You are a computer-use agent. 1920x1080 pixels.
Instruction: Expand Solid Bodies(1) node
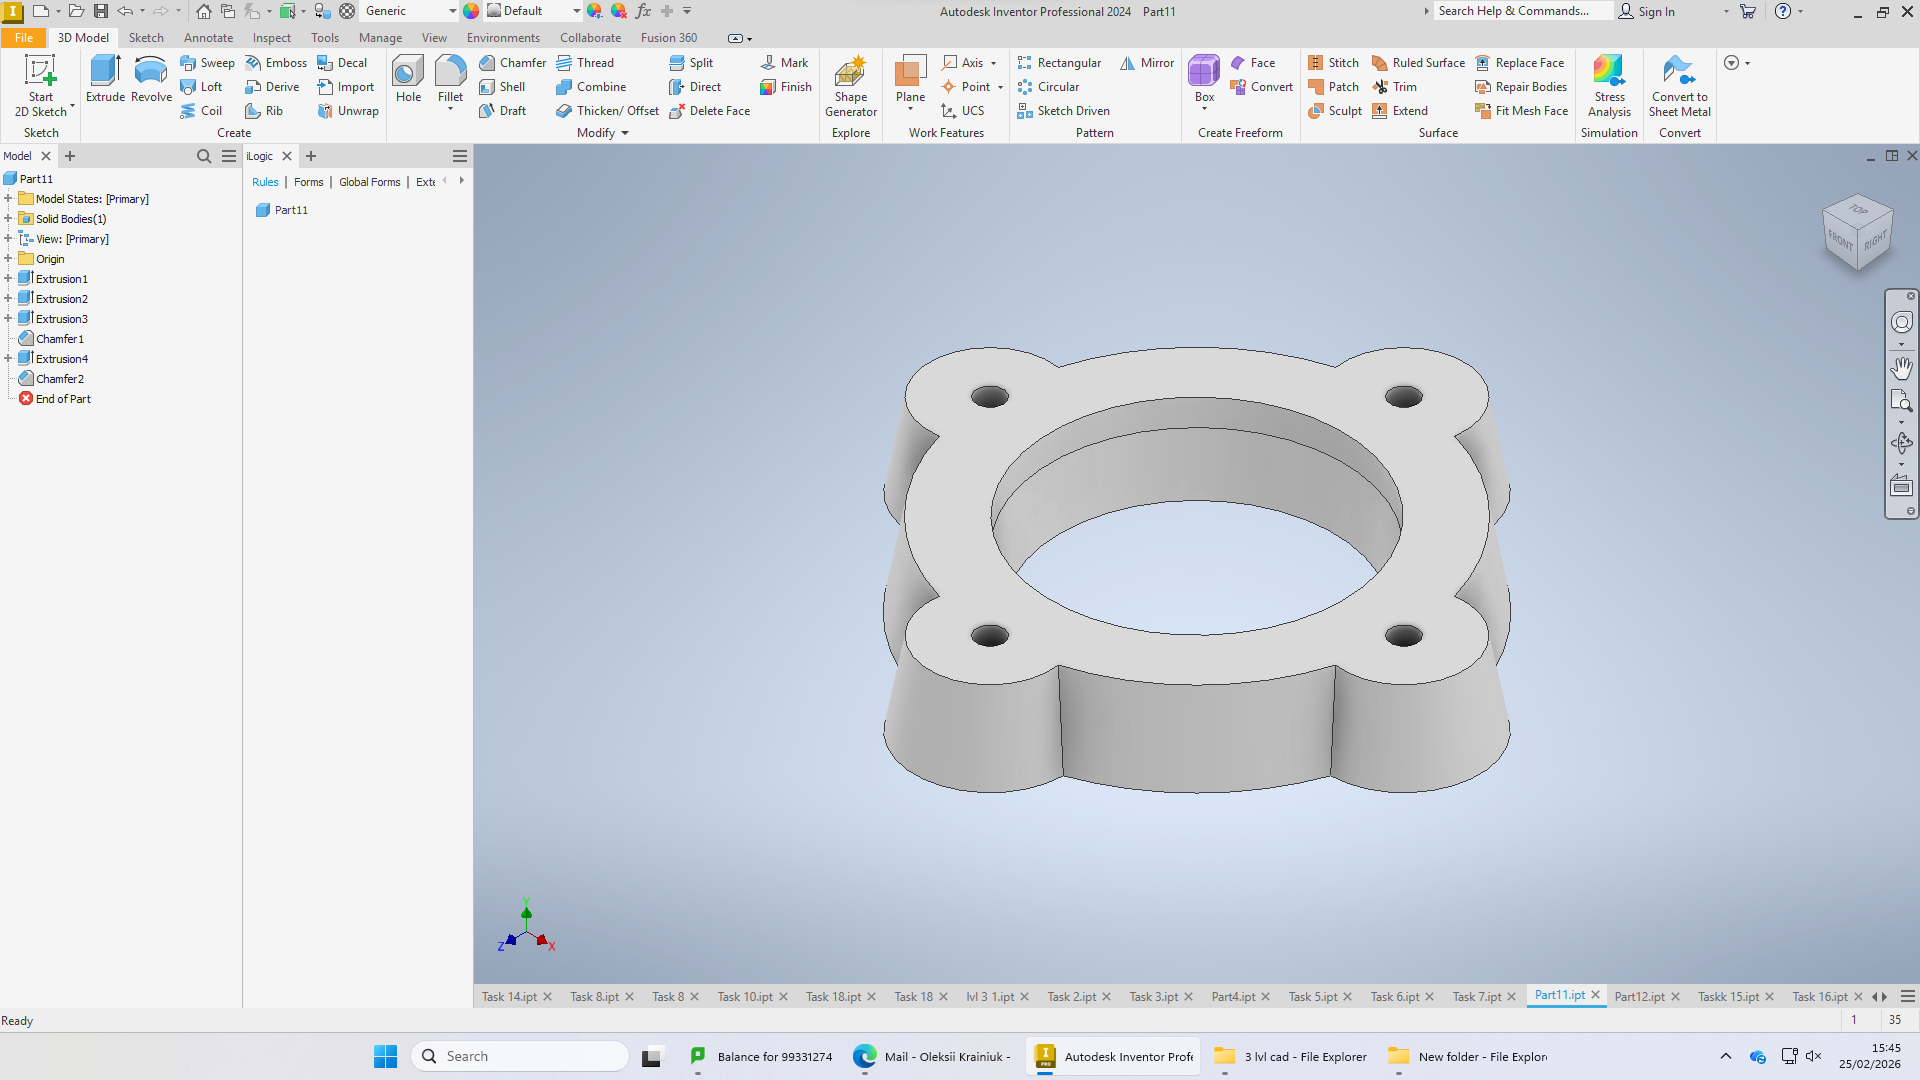[x=8, y=218]
